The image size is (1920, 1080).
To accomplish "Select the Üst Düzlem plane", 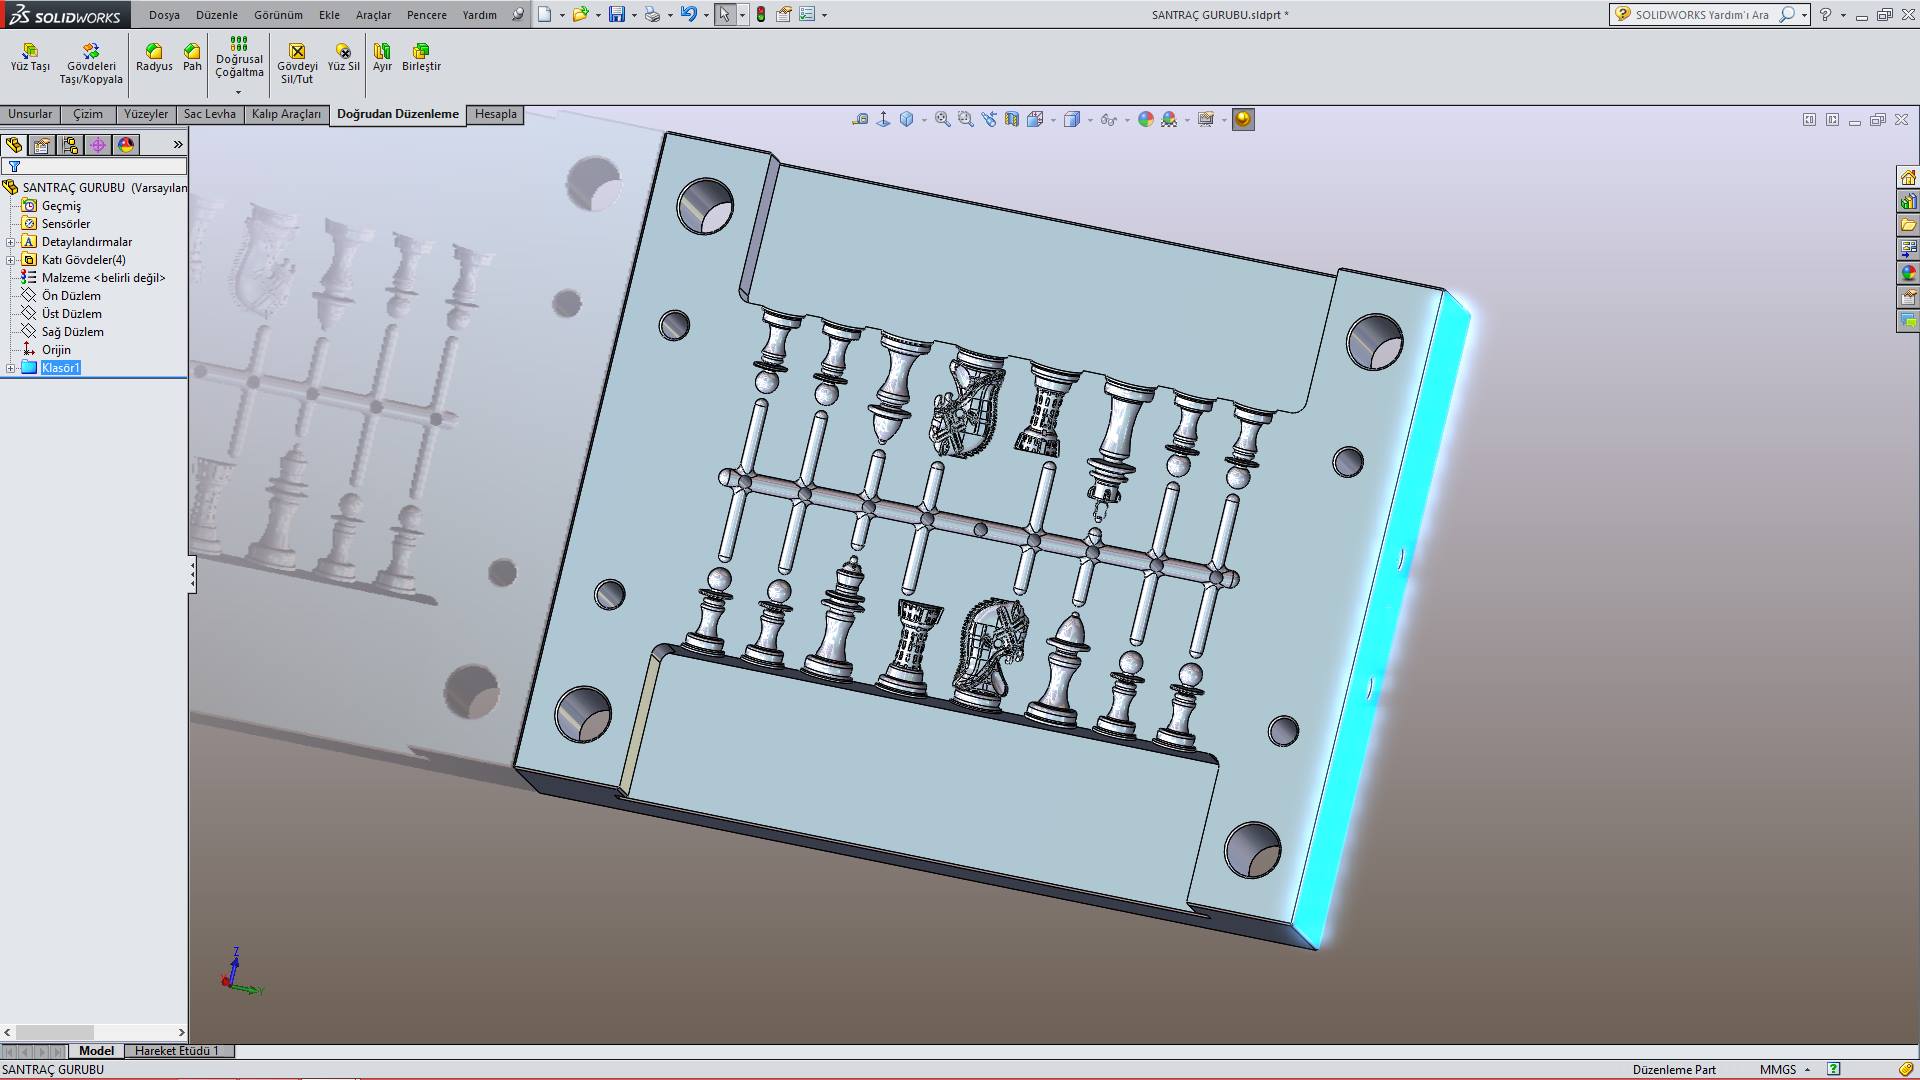I will 62,314.
